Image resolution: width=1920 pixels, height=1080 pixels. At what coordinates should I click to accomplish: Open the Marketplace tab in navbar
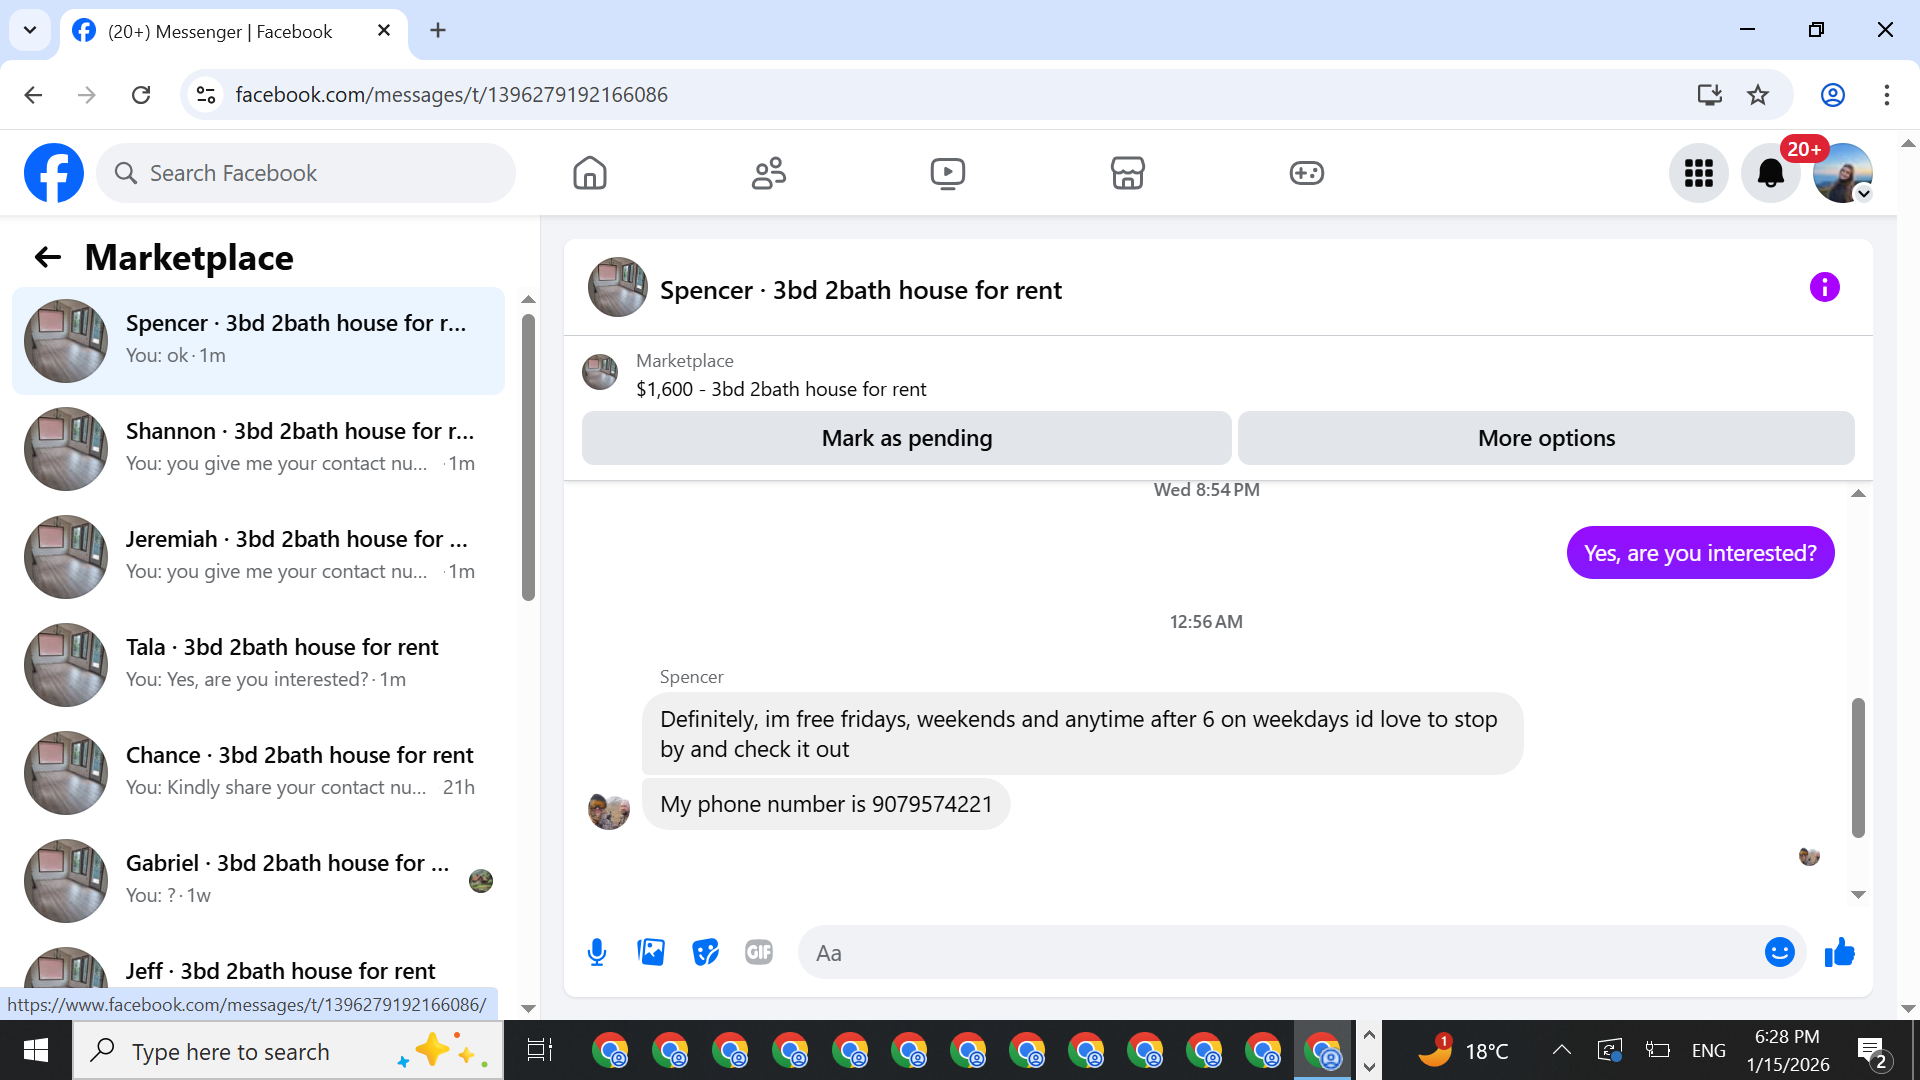[x=1127, y=173]
